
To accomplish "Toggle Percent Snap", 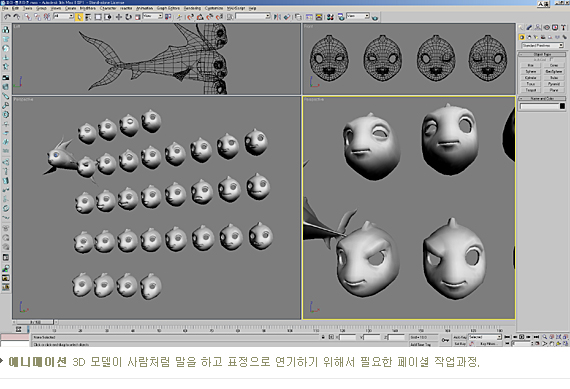I will [x=210, y=17].
